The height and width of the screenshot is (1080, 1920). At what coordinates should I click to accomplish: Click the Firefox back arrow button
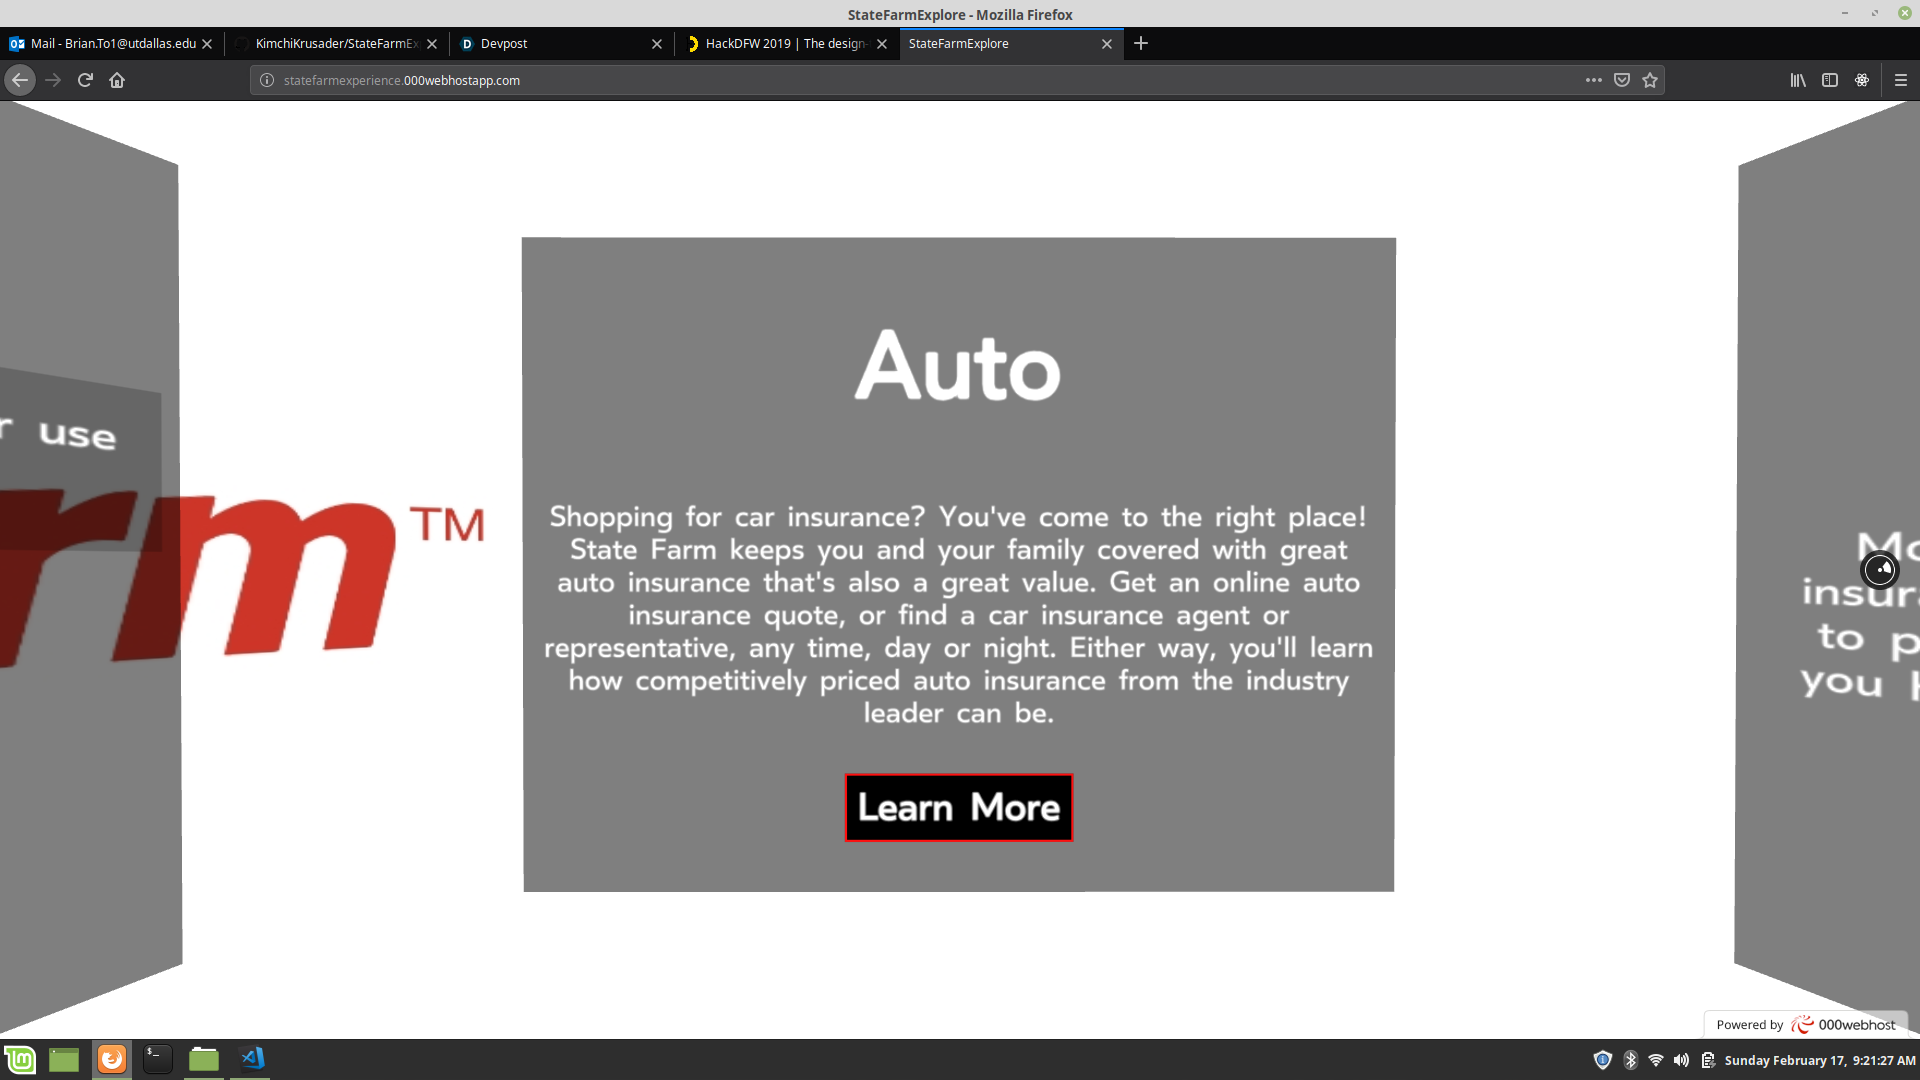point(20,80)
